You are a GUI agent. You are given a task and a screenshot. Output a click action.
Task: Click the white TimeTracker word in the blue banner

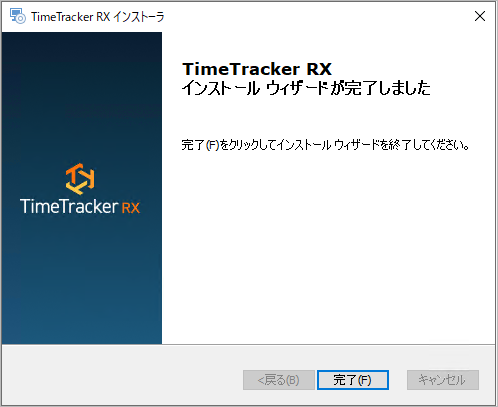click(x=69, y=206)
